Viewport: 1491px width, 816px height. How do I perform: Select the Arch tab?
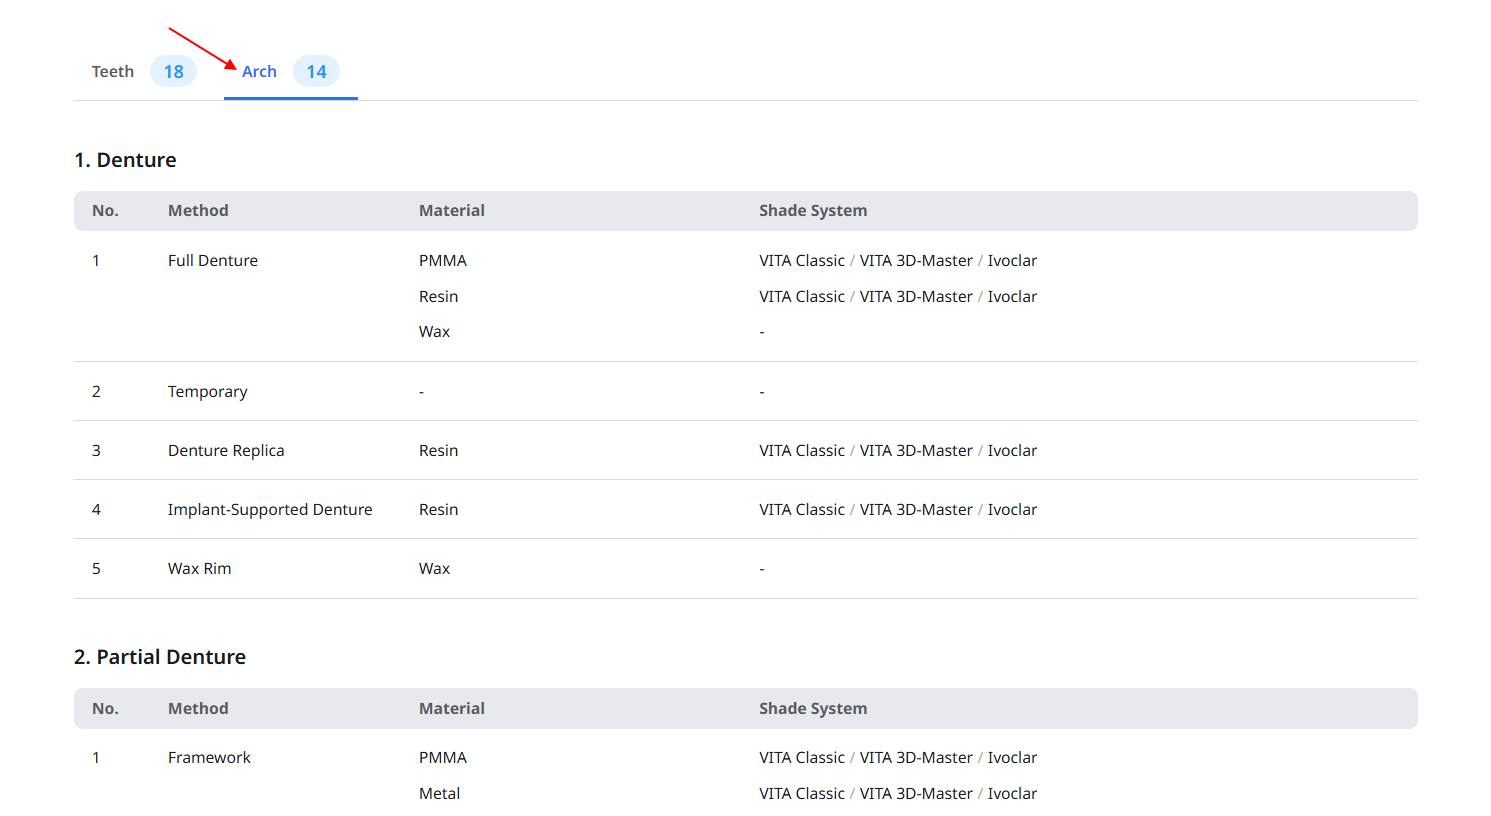coord(259,72)
